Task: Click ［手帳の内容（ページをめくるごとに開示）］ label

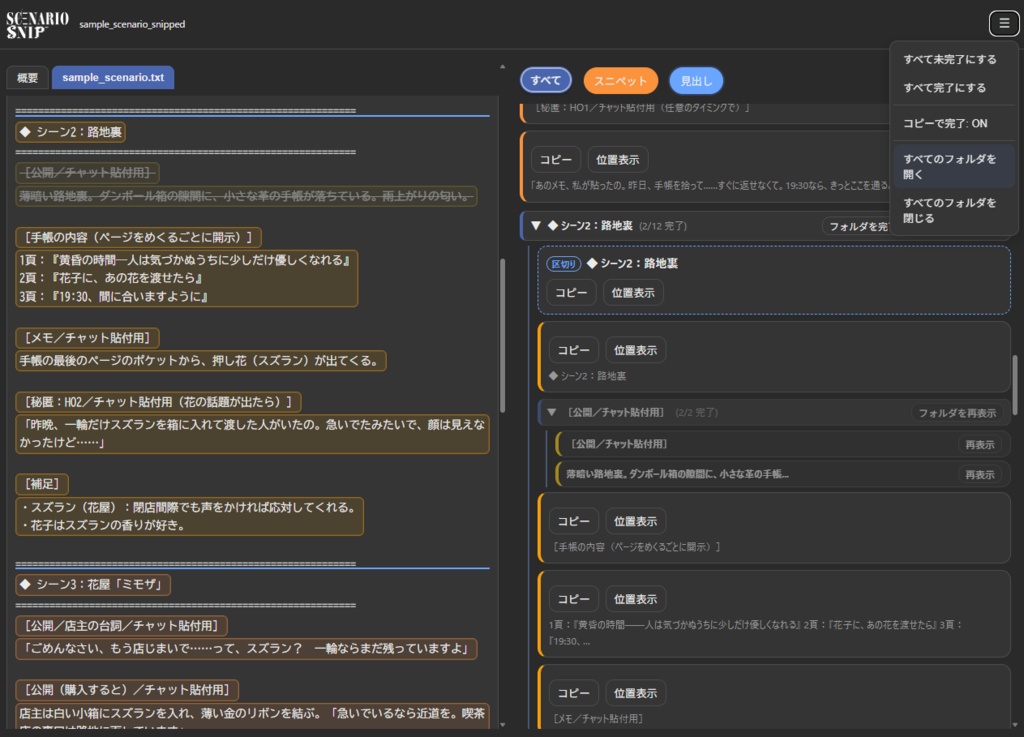Action: 138,236
